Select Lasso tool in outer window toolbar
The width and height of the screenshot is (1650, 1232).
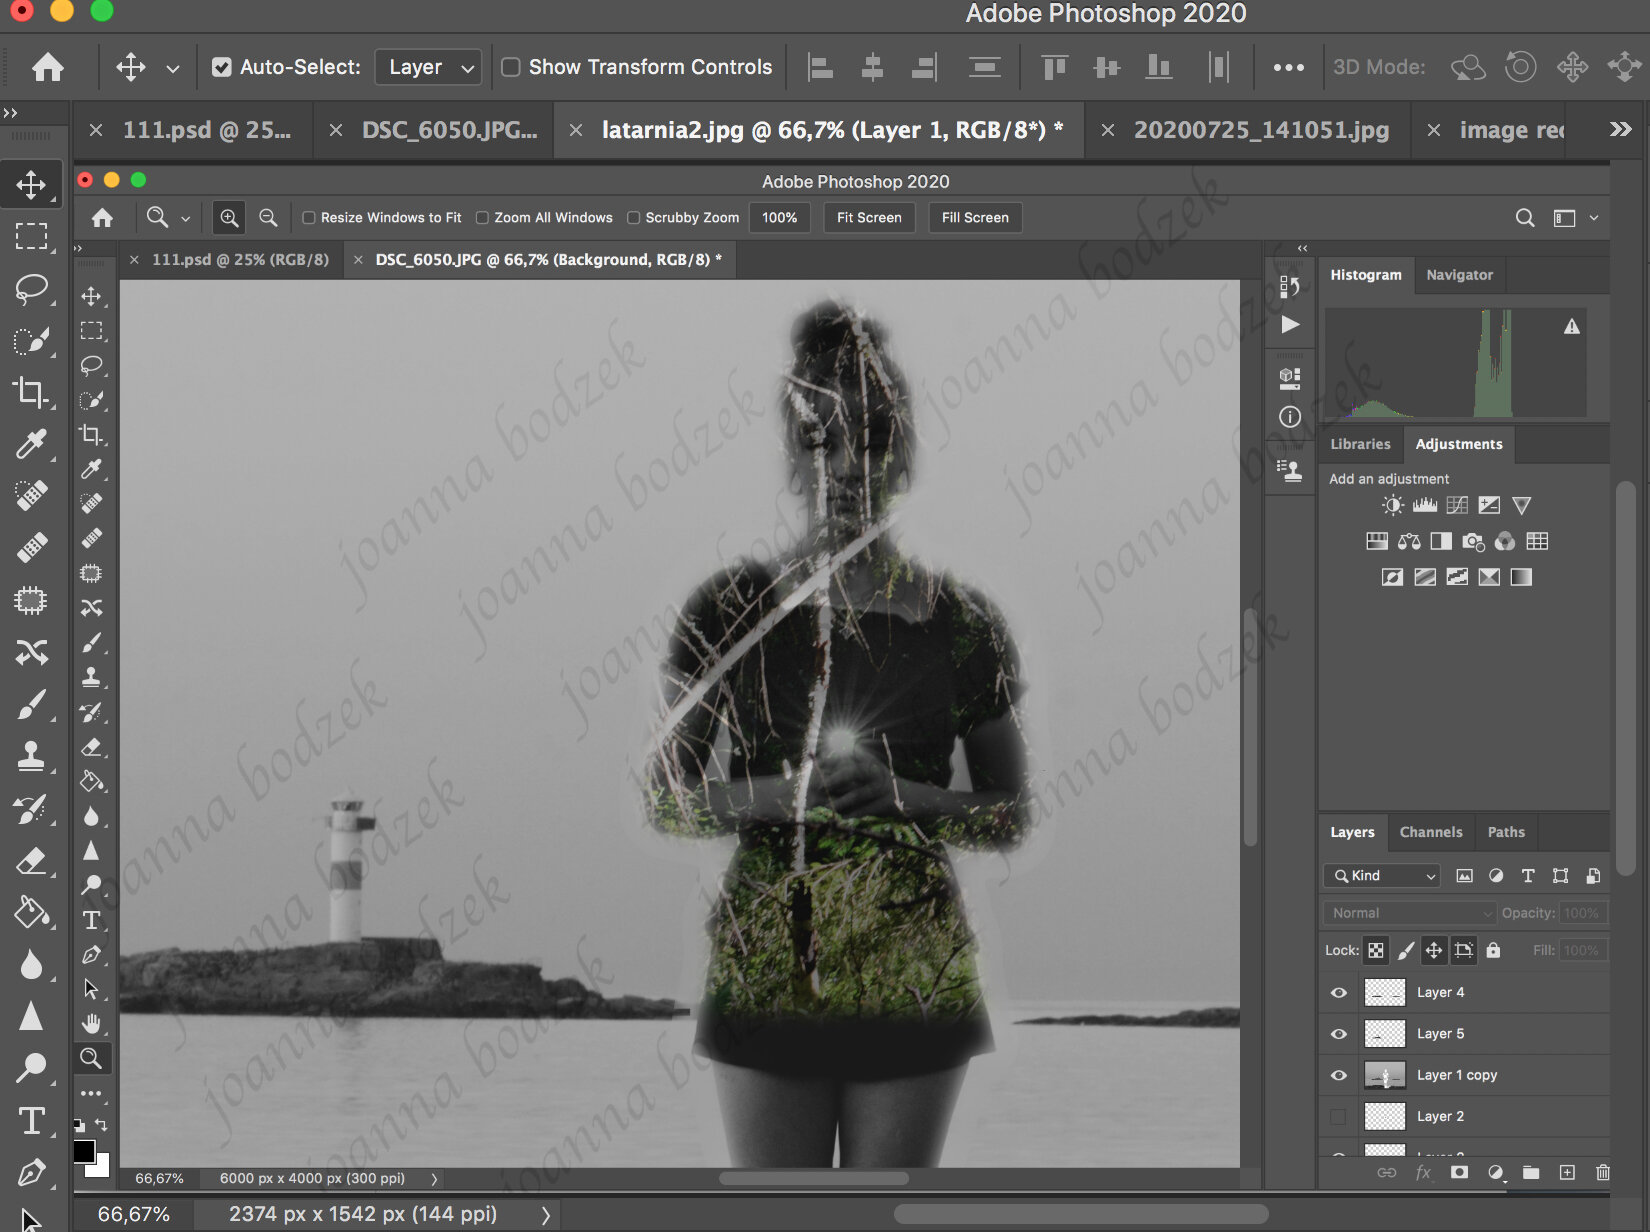[31, 289]
